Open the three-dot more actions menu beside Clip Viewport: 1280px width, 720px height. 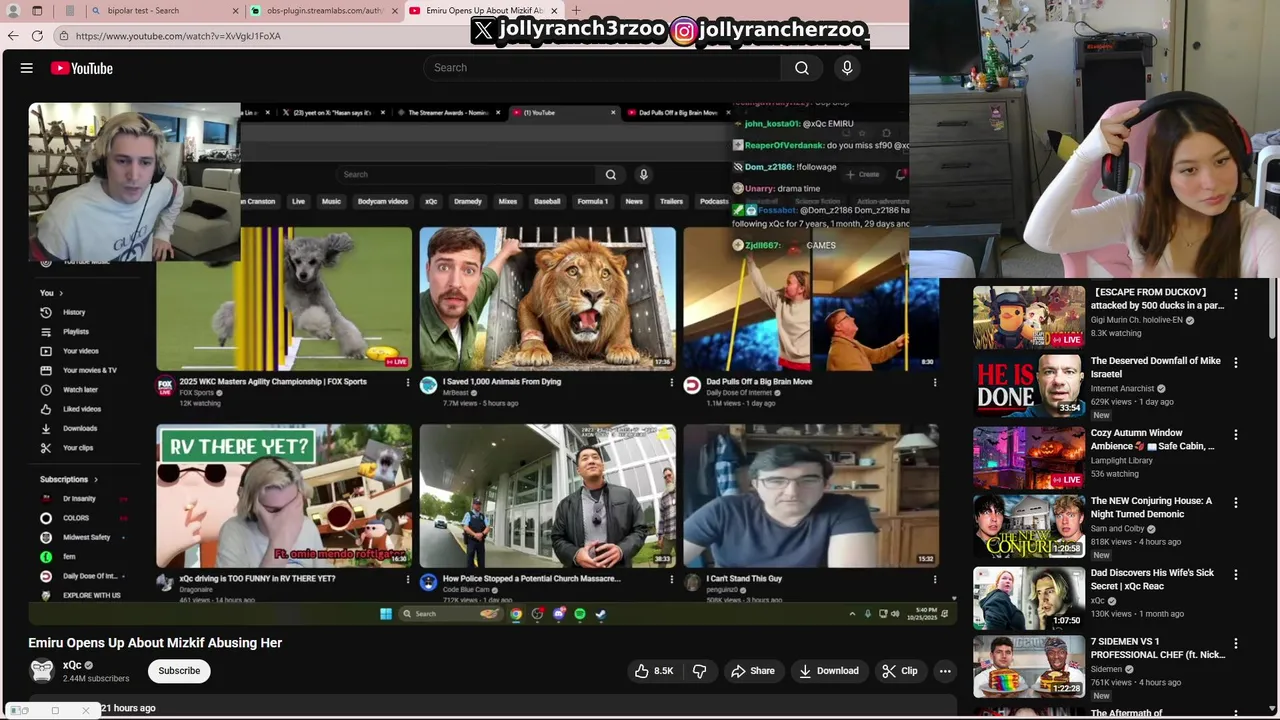point(945,671)
